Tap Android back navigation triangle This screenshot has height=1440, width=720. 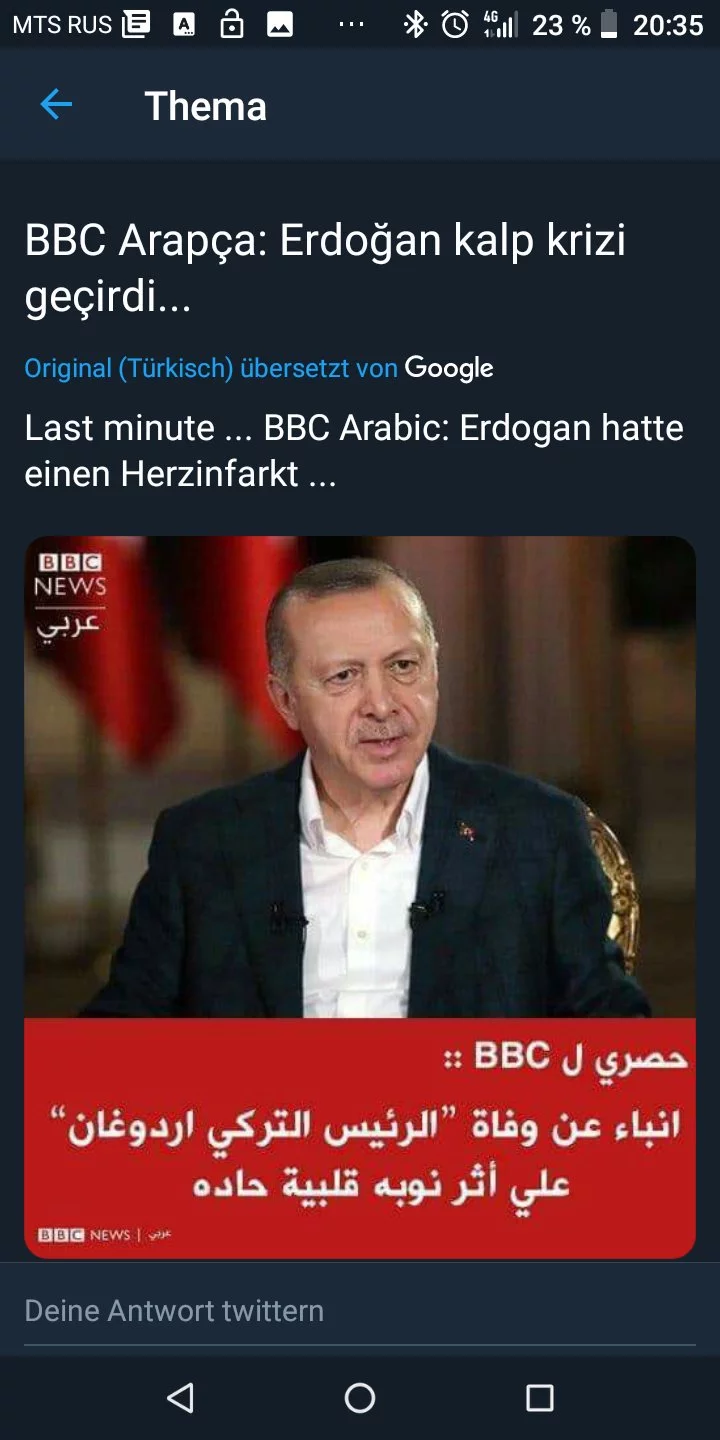coord(180,1397)
